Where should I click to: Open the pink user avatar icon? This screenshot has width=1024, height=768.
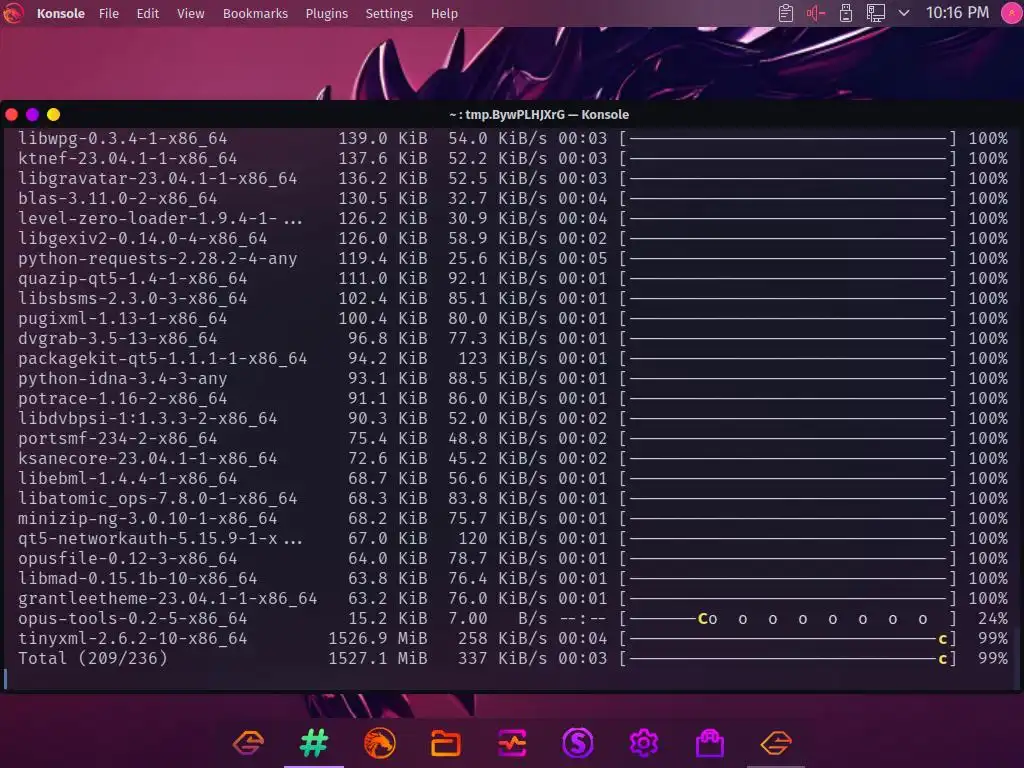tap(1012, 13)
